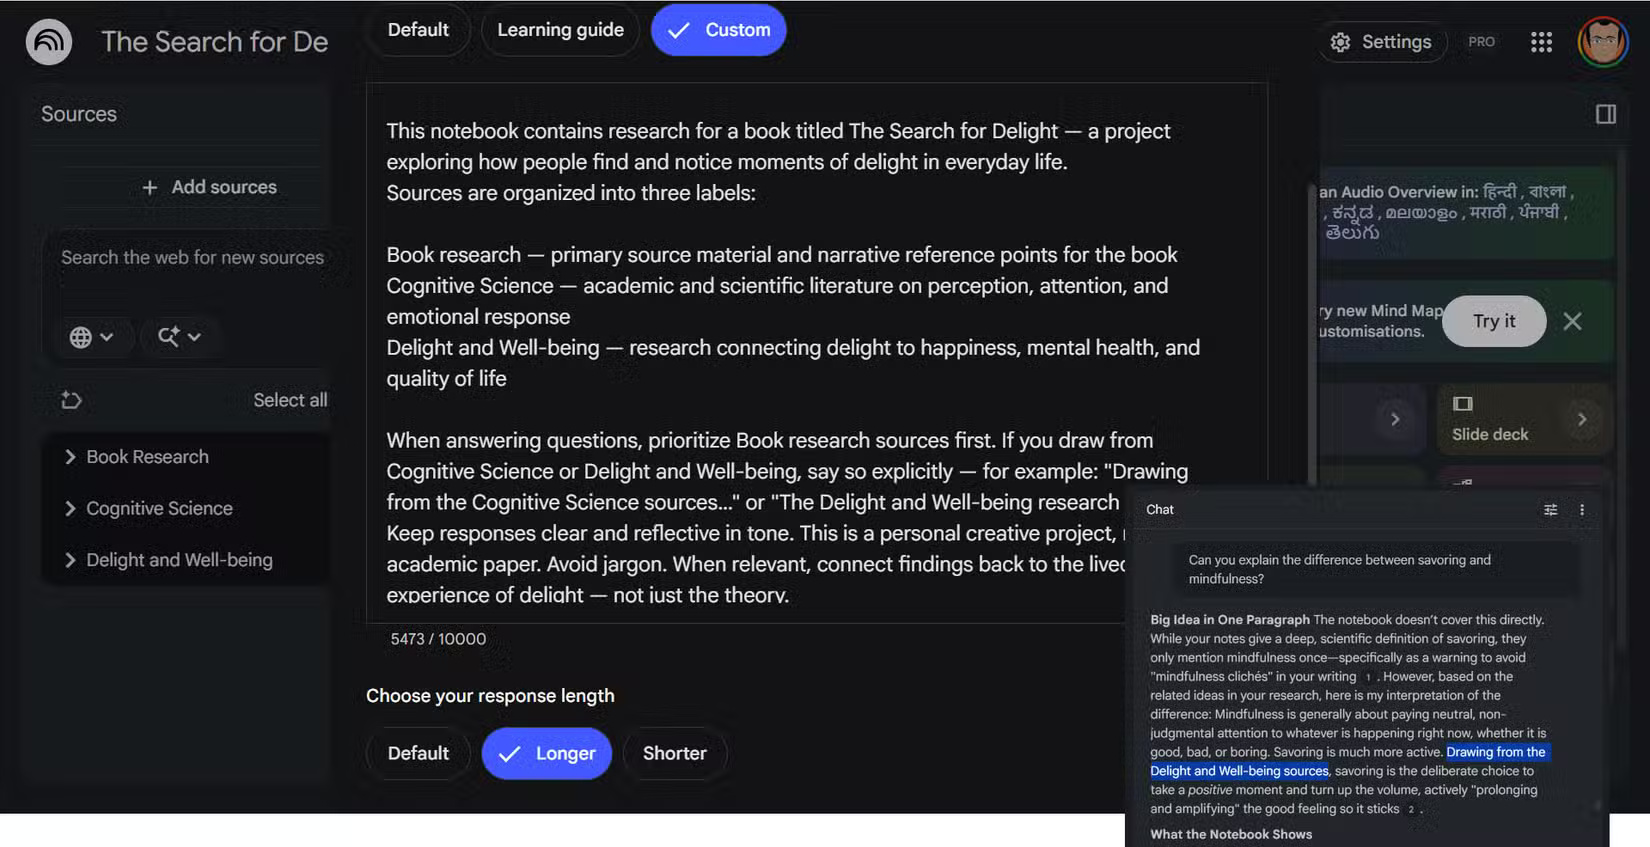
Task: Switch to the Learning guide style
Action: pos(561,30)
